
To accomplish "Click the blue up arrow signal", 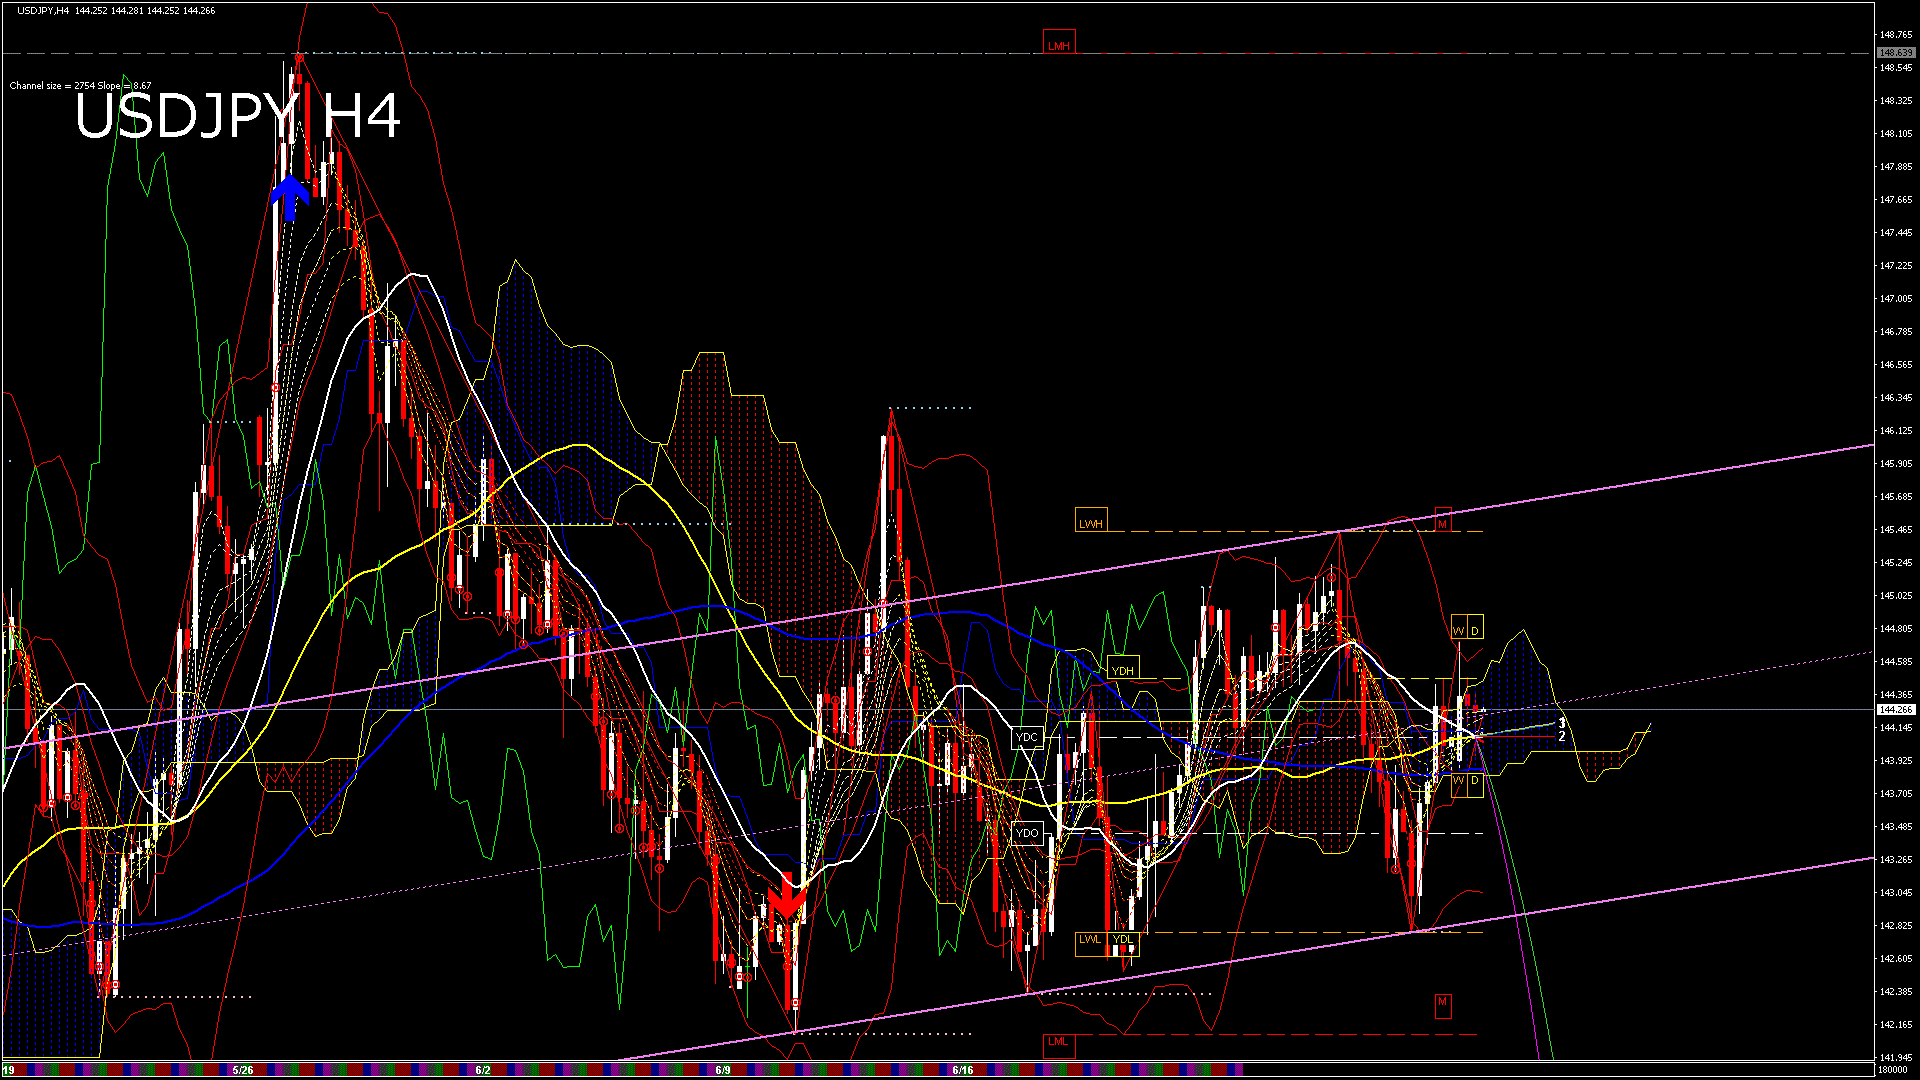I will [x=289, y=197].
